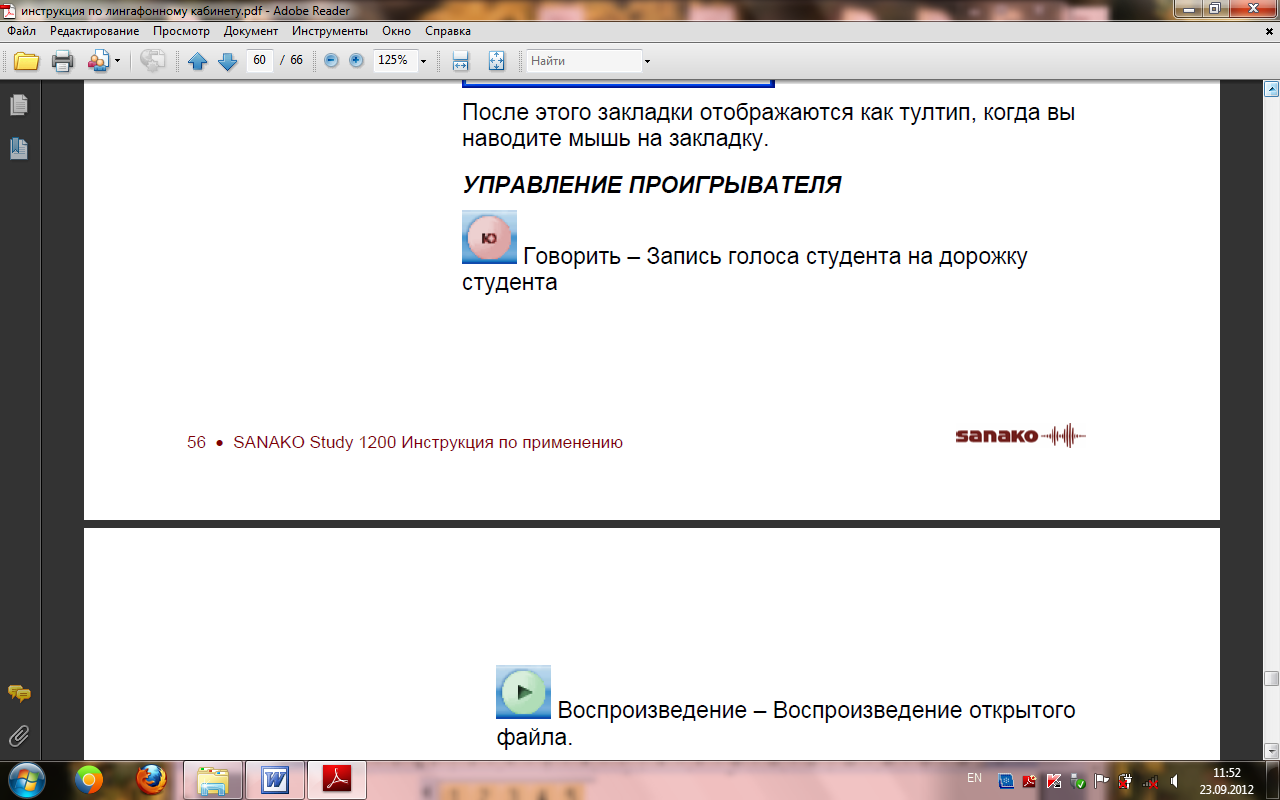1280x800 pixels.
Task: Open the Инструменты menu
Action: coord(330,31)
